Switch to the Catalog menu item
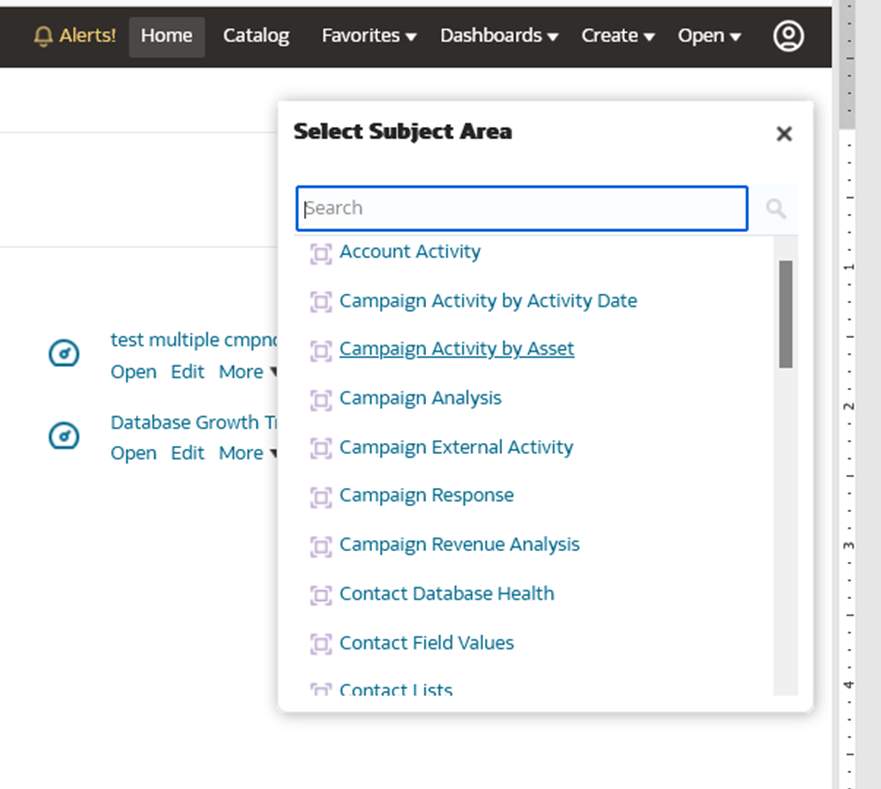Viewport: 881px width, 789px height. [255, 35]
